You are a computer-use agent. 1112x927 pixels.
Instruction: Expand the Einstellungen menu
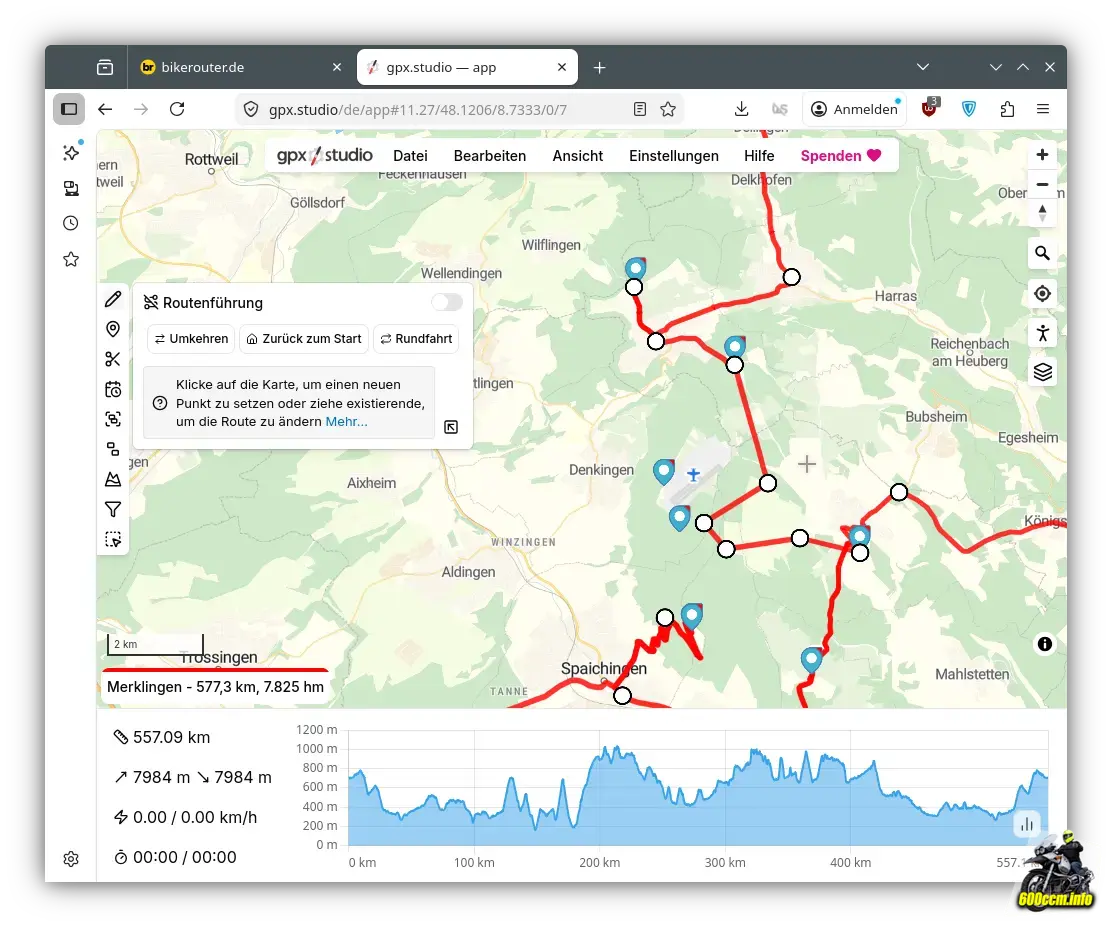[x=673, y=156]
